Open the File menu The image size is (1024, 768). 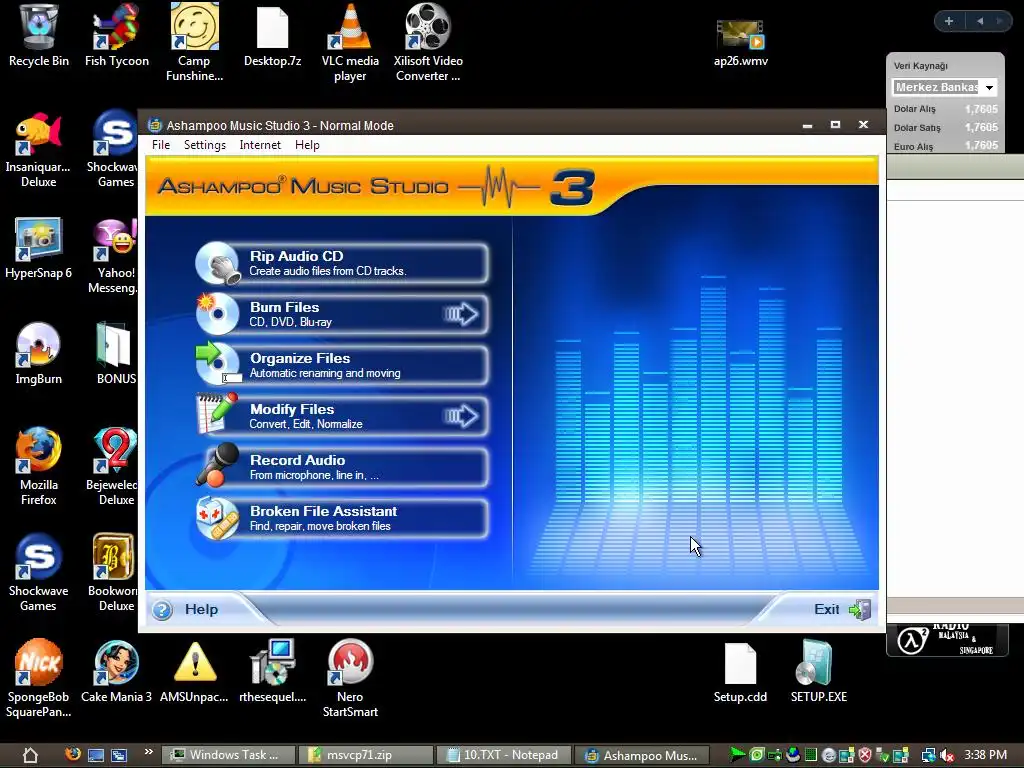pos(161,145)
